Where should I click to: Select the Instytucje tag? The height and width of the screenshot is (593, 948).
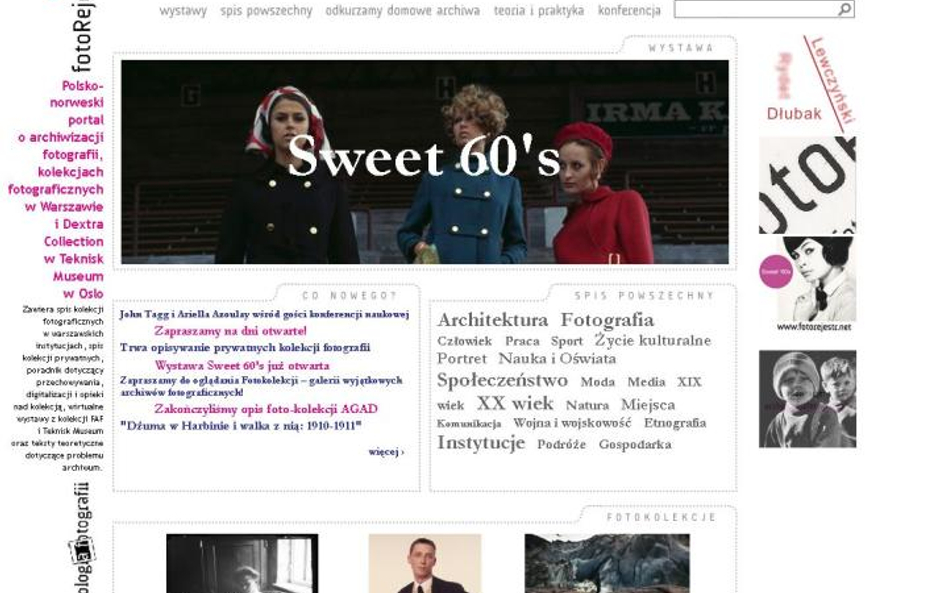pos(481,442)
